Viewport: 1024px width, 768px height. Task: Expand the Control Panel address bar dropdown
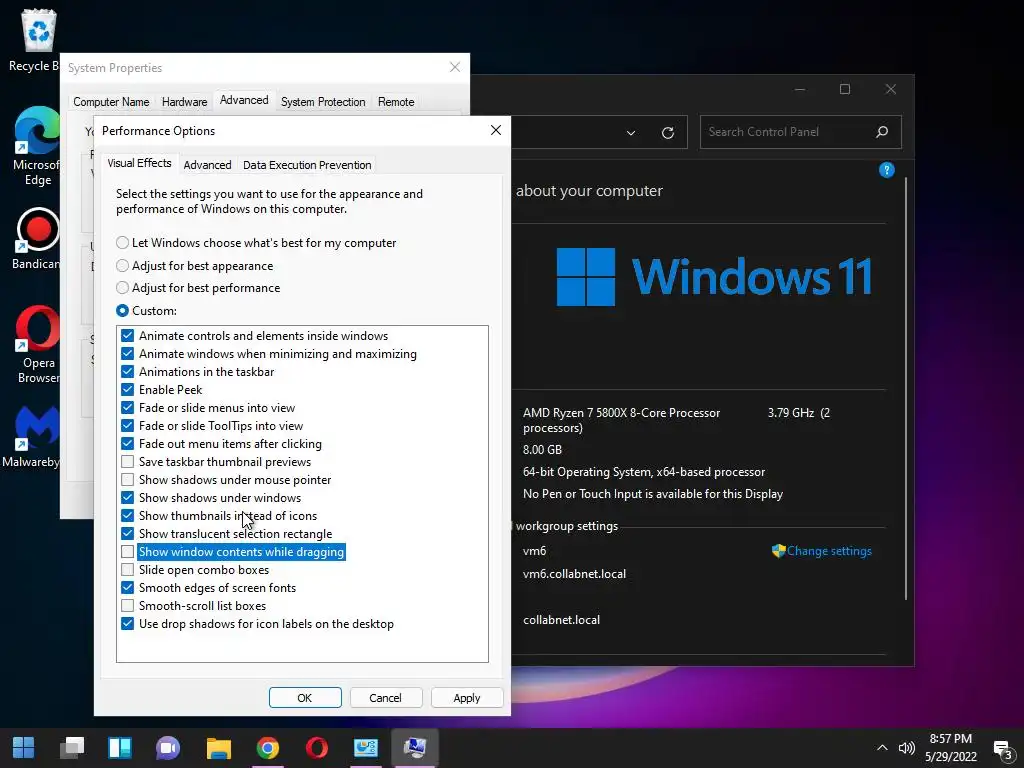(x=631, y=133)
